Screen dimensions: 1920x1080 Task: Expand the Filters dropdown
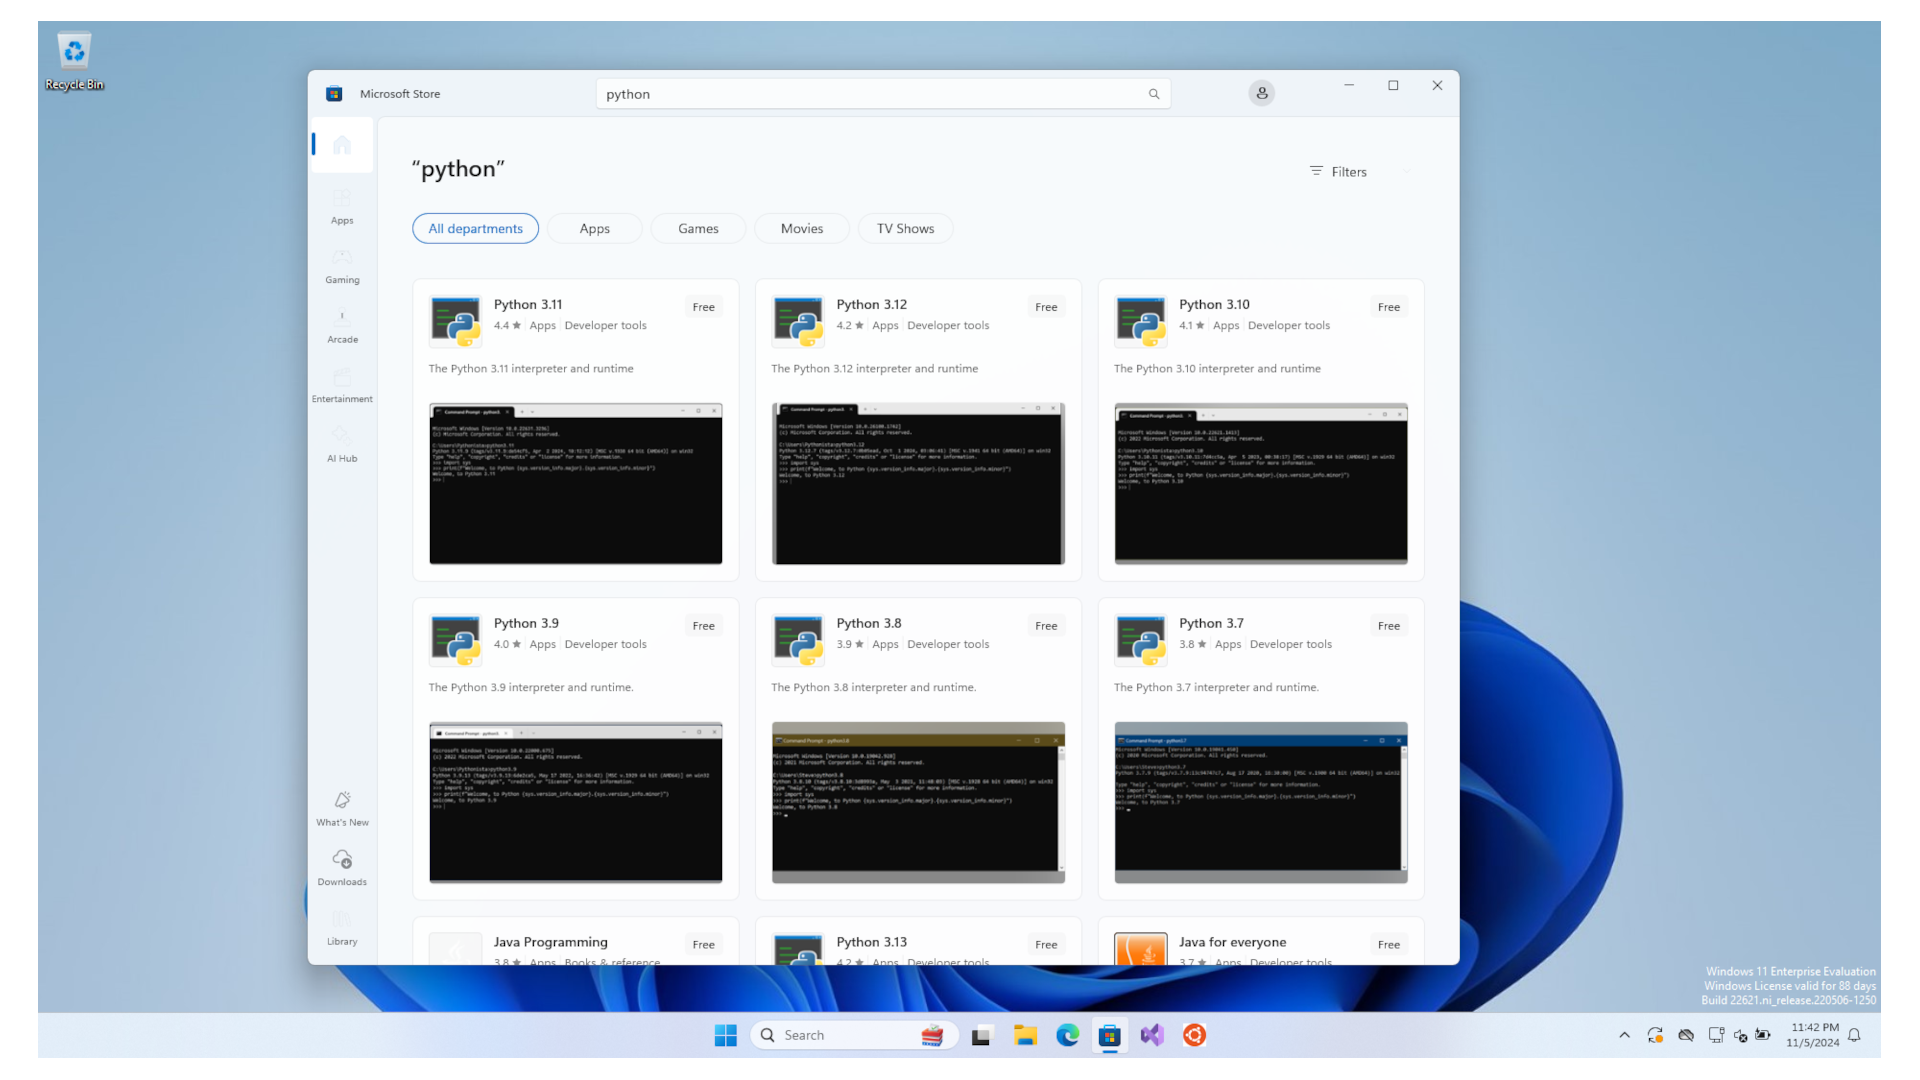point(1360,171)
